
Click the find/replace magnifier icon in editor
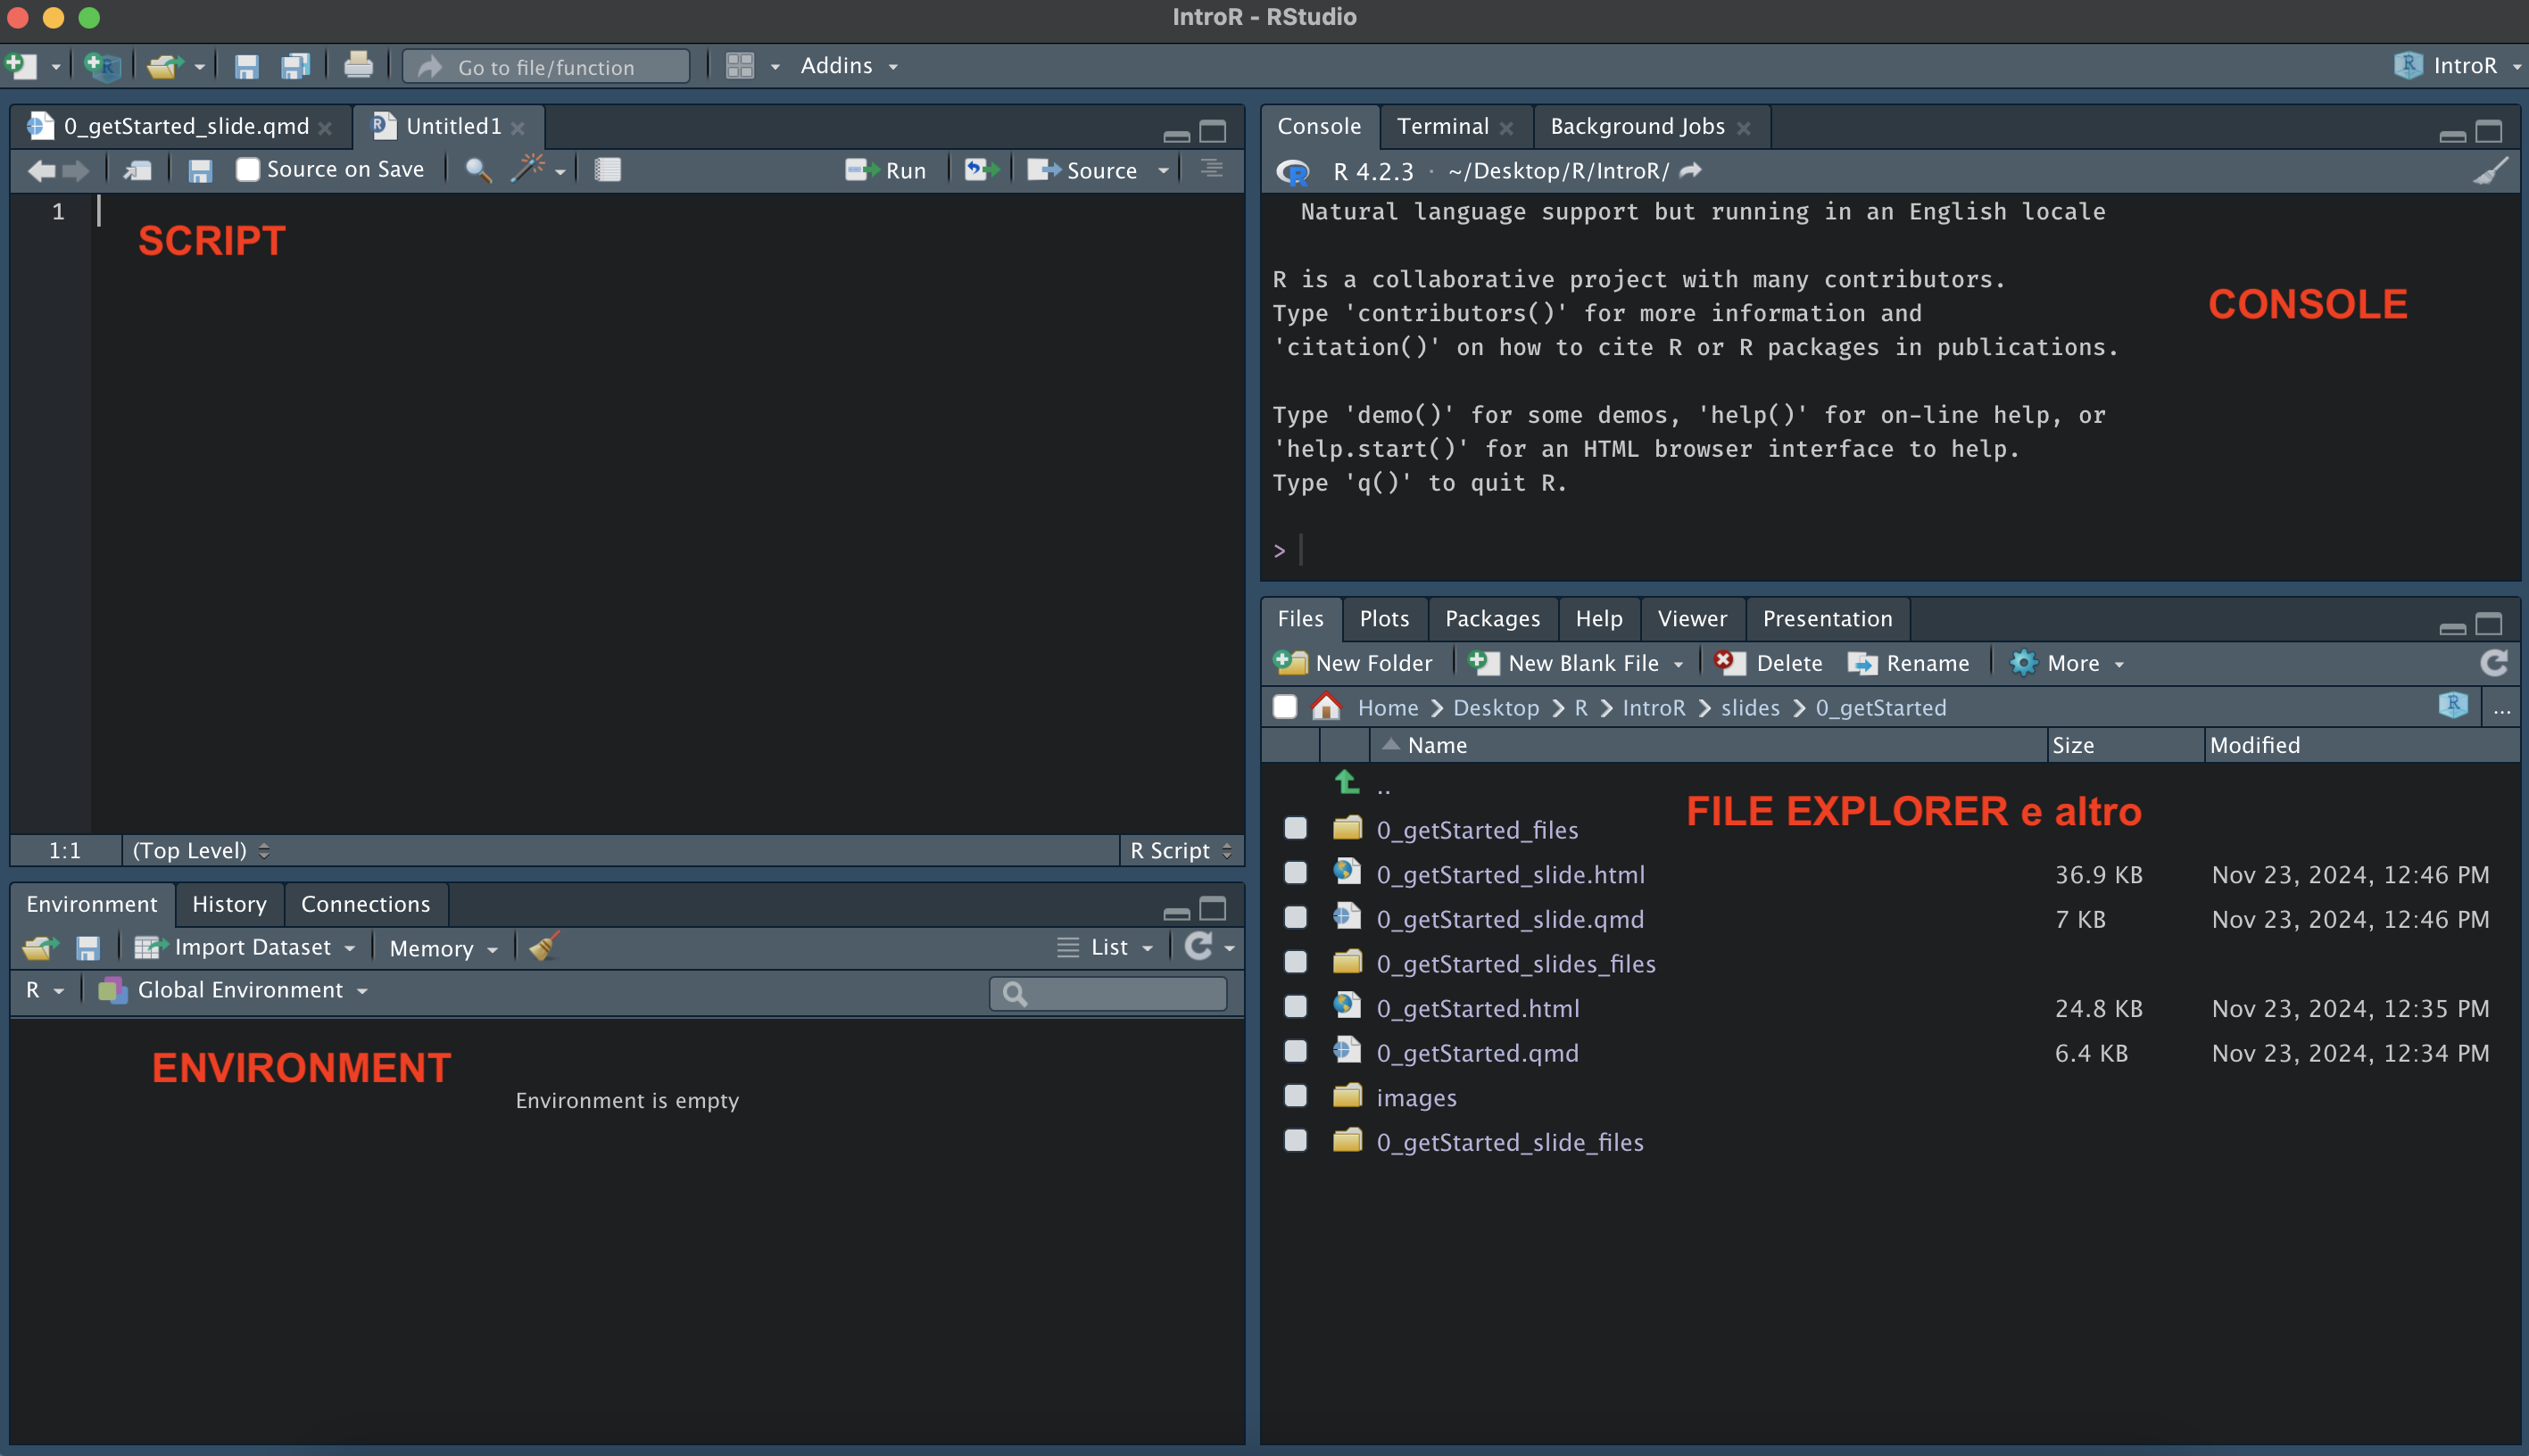[478, 170]
